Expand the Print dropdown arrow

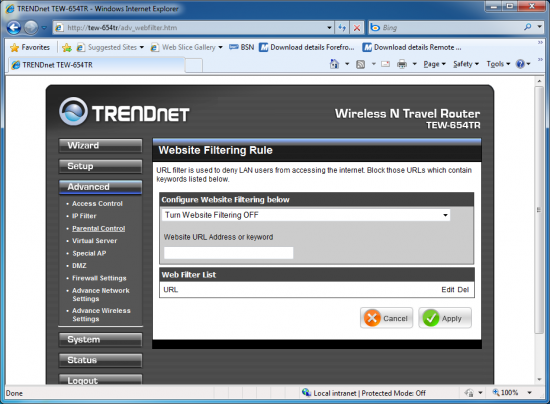click(414, 64)
